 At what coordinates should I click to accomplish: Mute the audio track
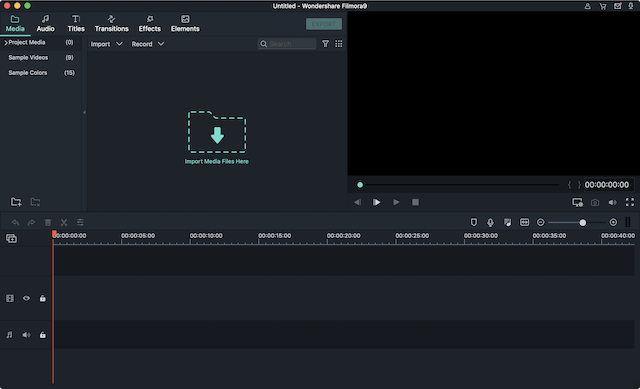click(26, 335)
